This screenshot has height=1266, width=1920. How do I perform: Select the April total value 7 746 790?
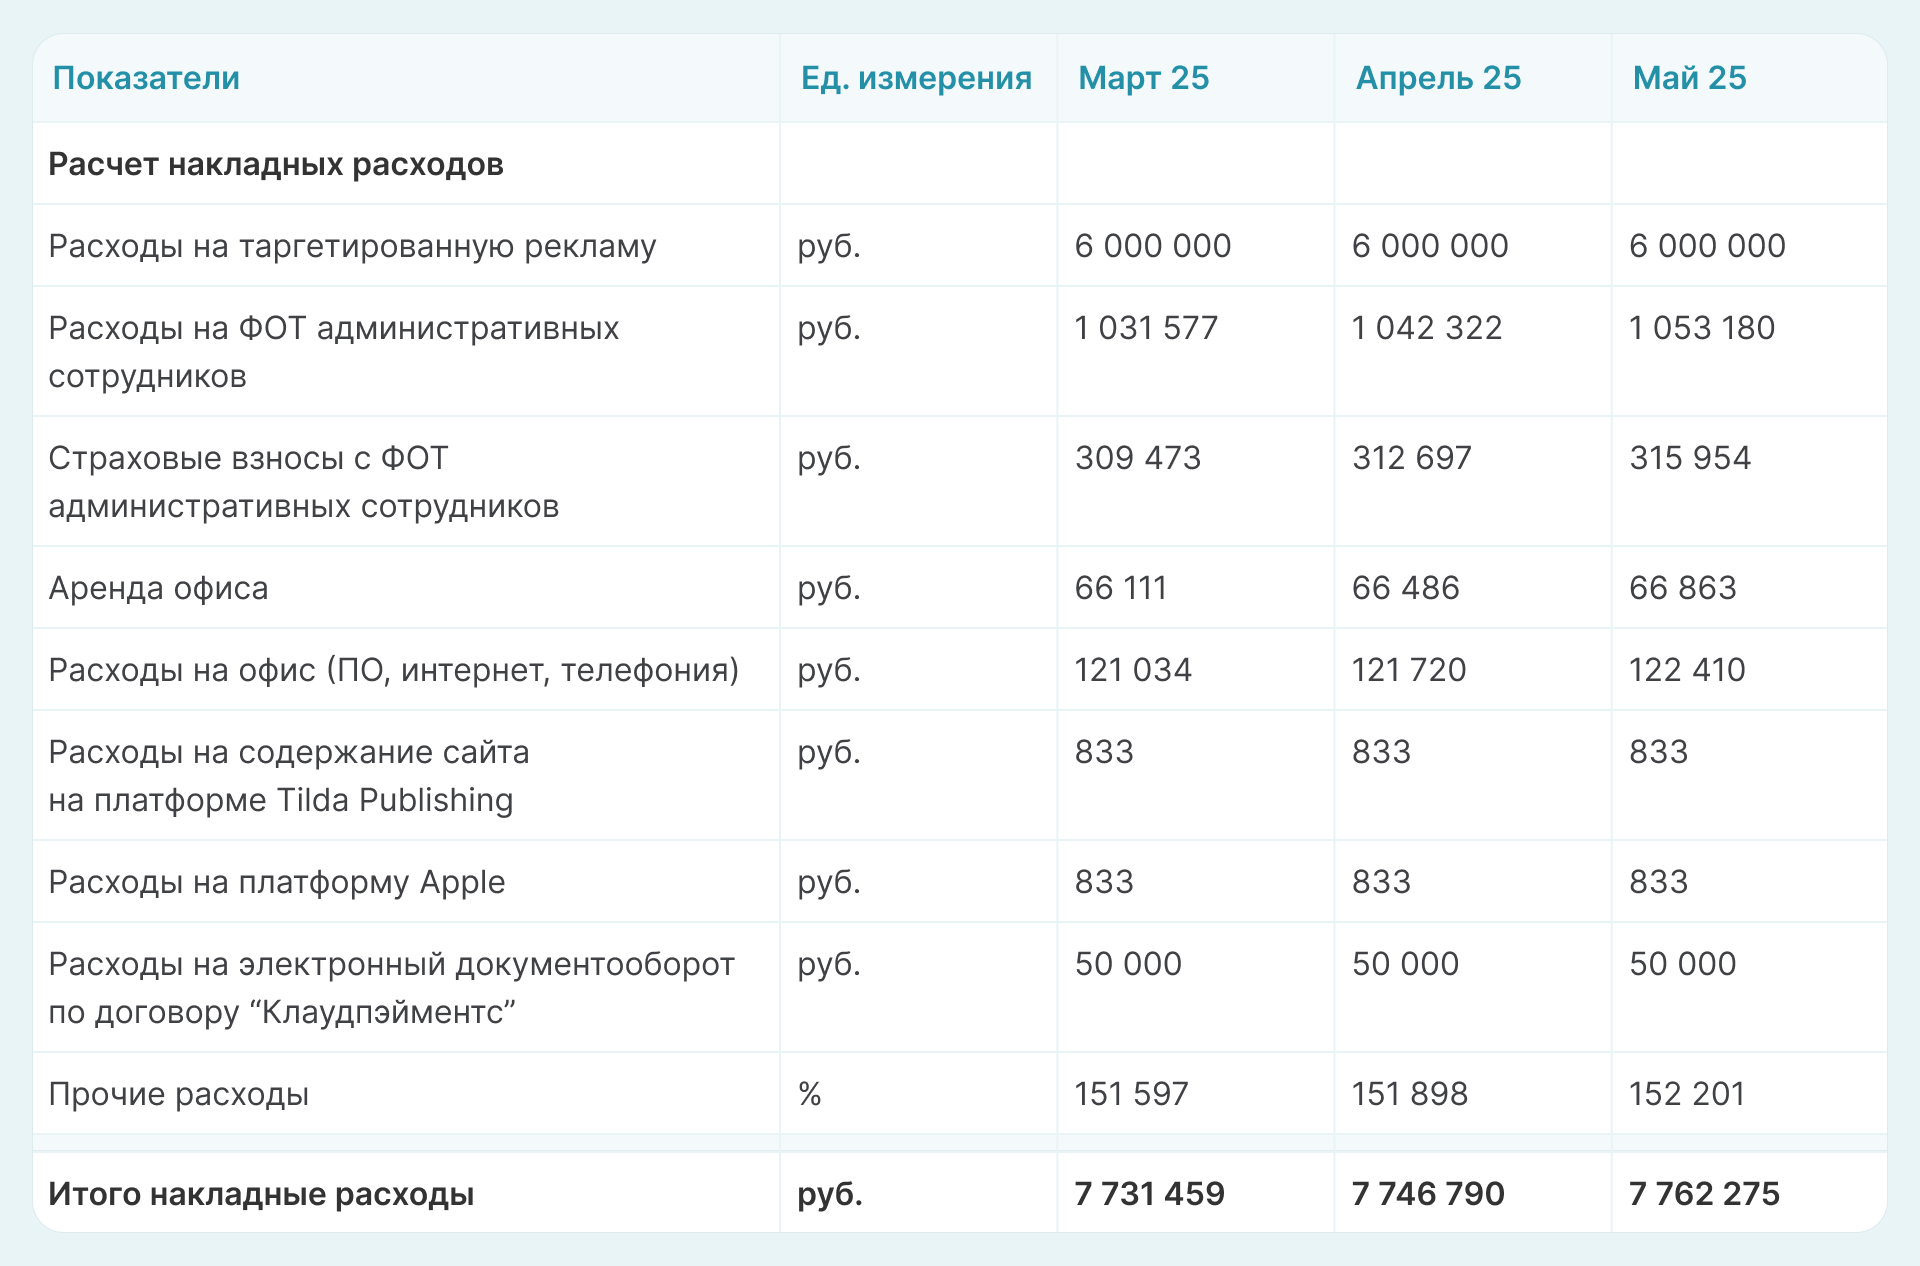pos(1427,1194)
